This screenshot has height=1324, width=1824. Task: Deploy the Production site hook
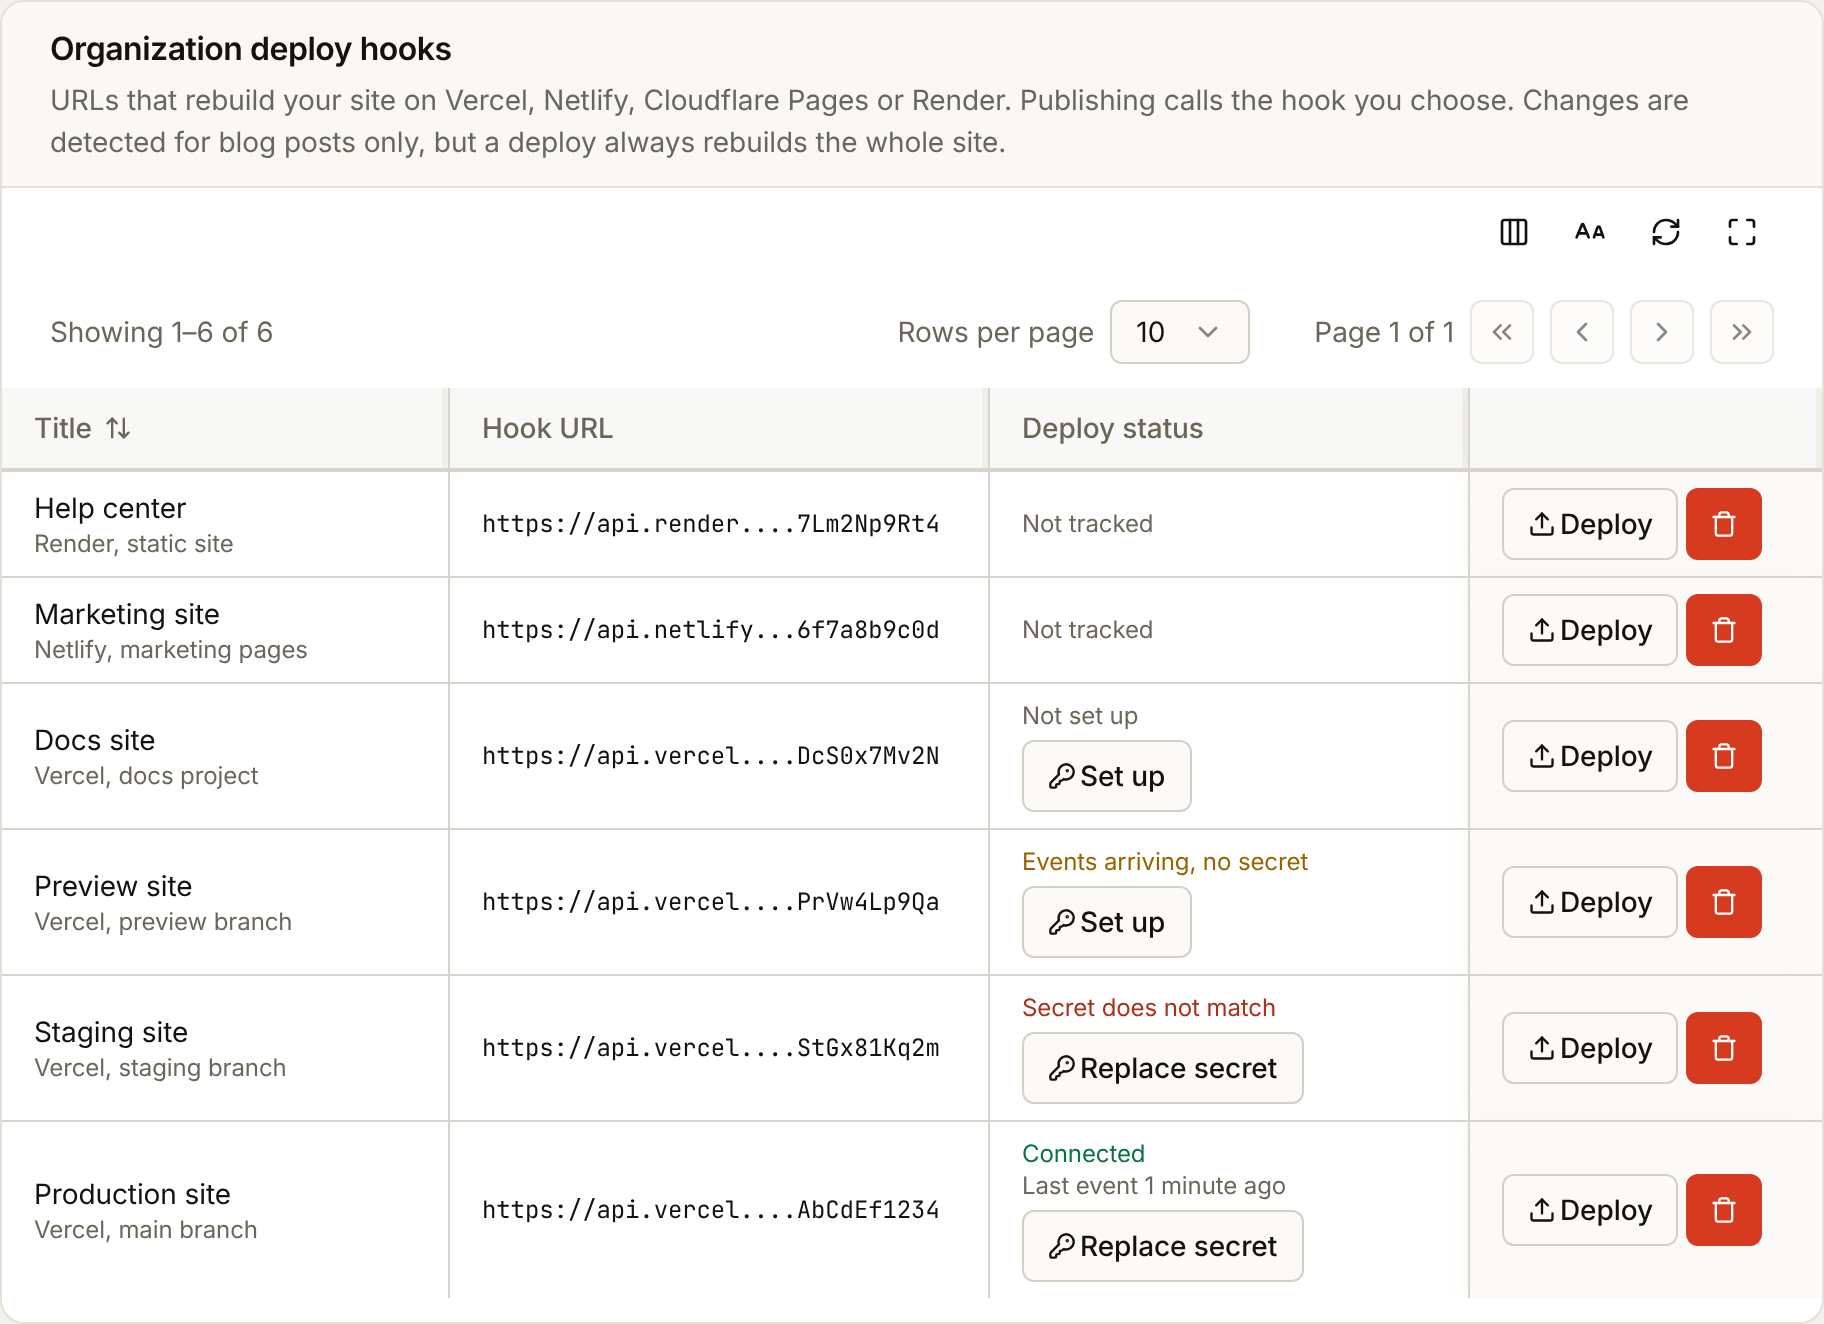(1590, 1210)
